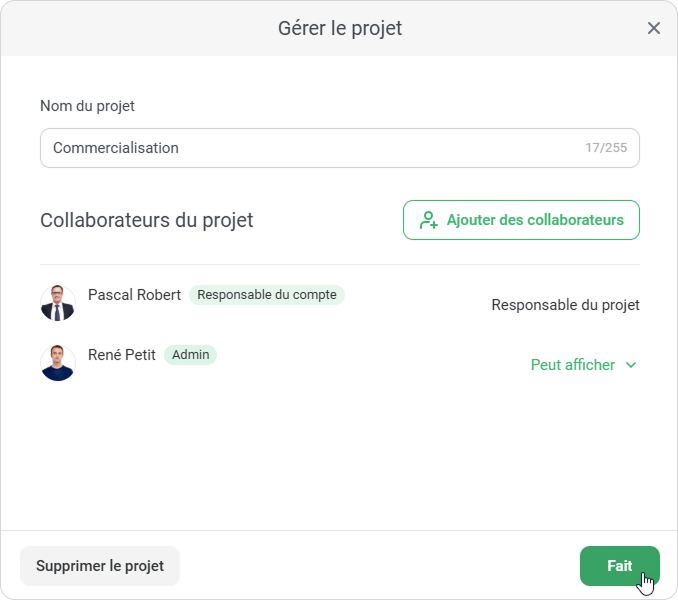Close the Gérer le projet dialog
This screenshot has height=600, width=678.
tap(654, 28)
